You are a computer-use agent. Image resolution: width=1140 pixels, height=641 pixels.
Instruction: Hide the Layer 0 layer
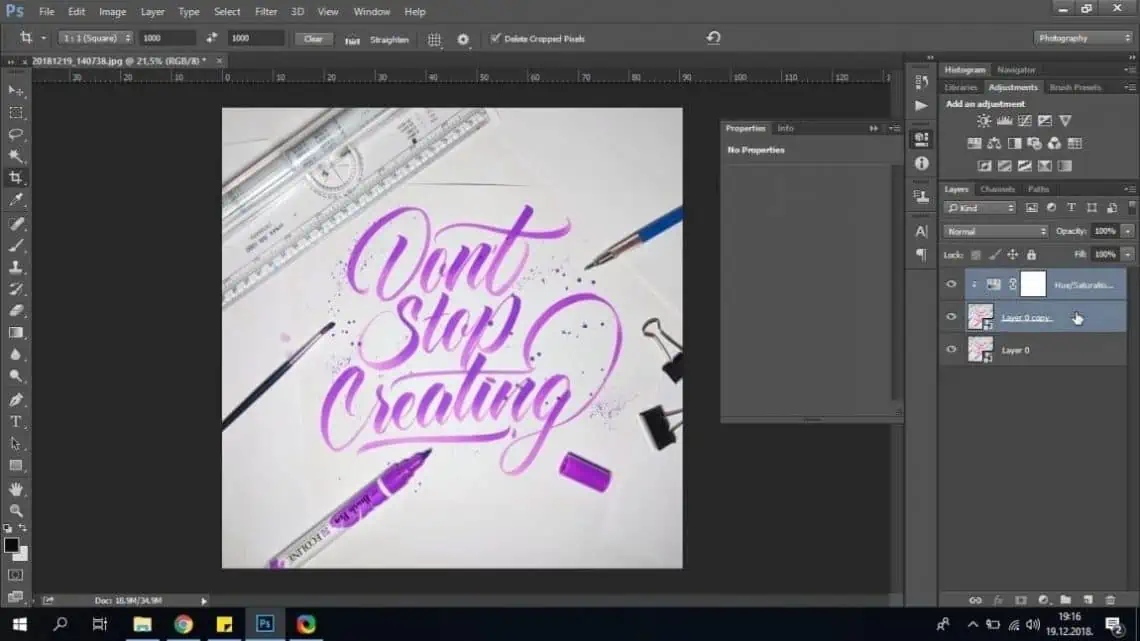[x=951, y=350]
